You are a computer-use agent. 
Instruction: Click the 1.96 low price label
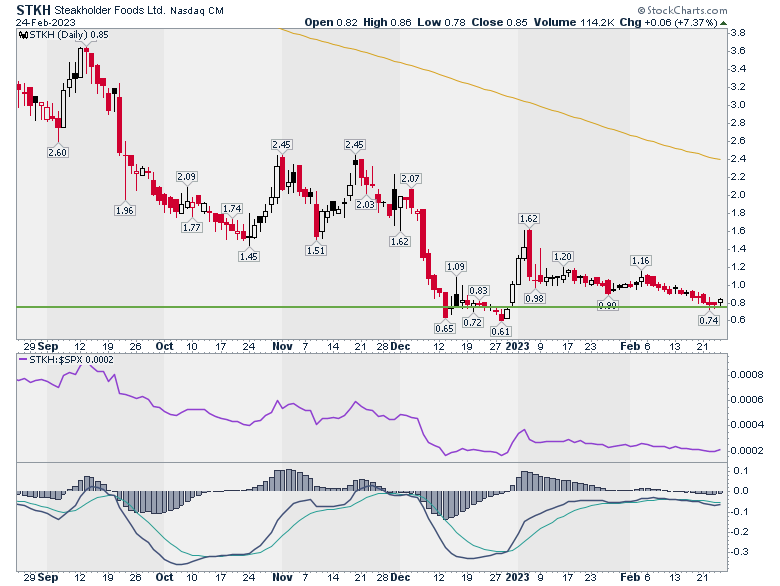pos(124,210)
